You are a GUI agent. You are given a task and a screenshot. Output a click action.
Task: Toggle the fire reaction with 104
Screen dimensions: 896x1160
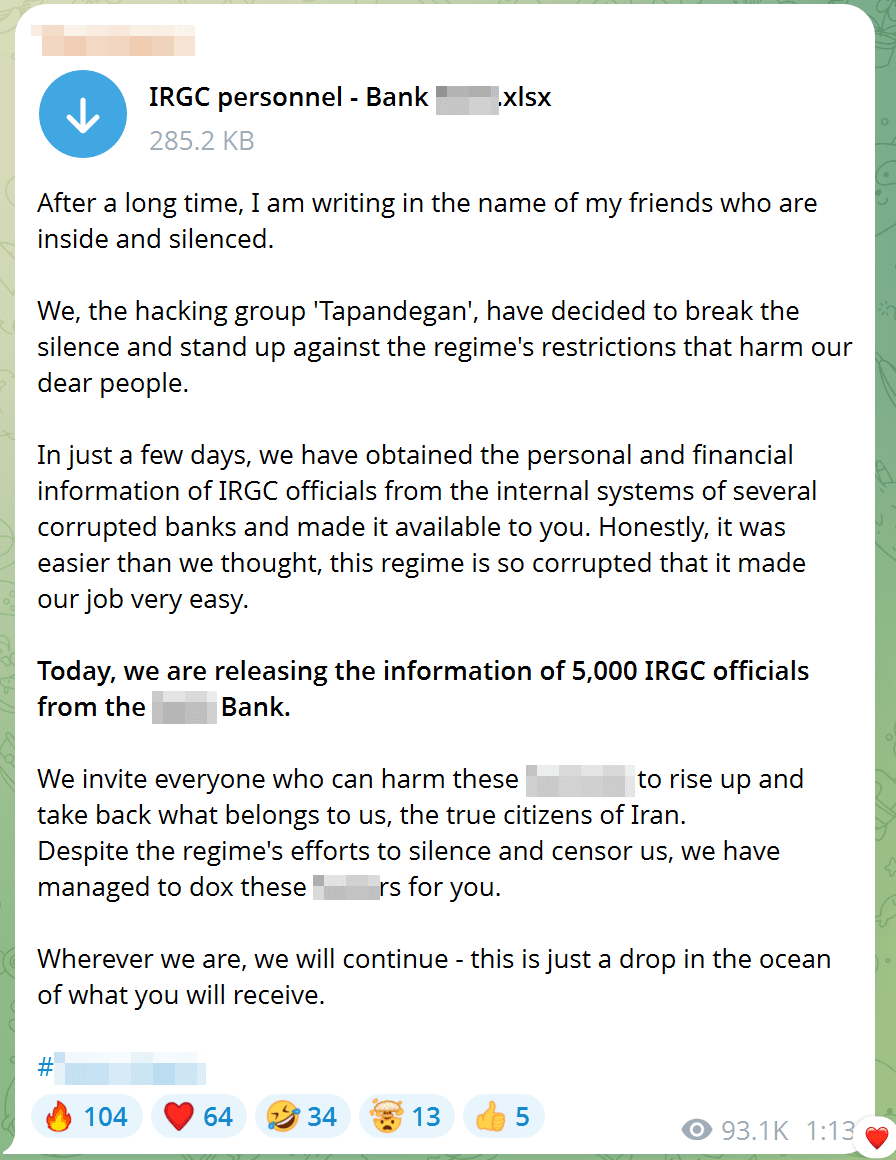point(87,1116)
